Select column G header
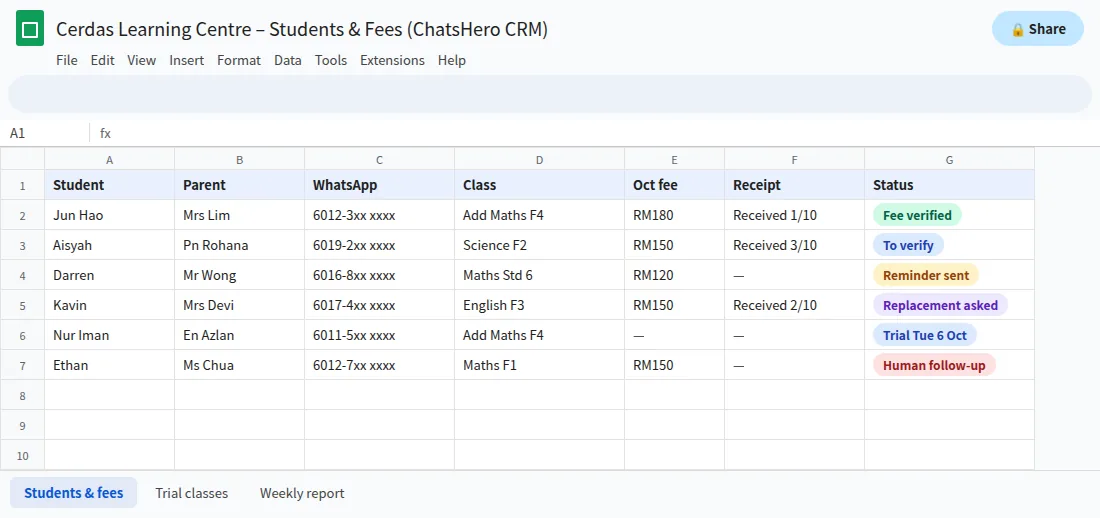The image size is (1100, 518). (x=949, y=159)
